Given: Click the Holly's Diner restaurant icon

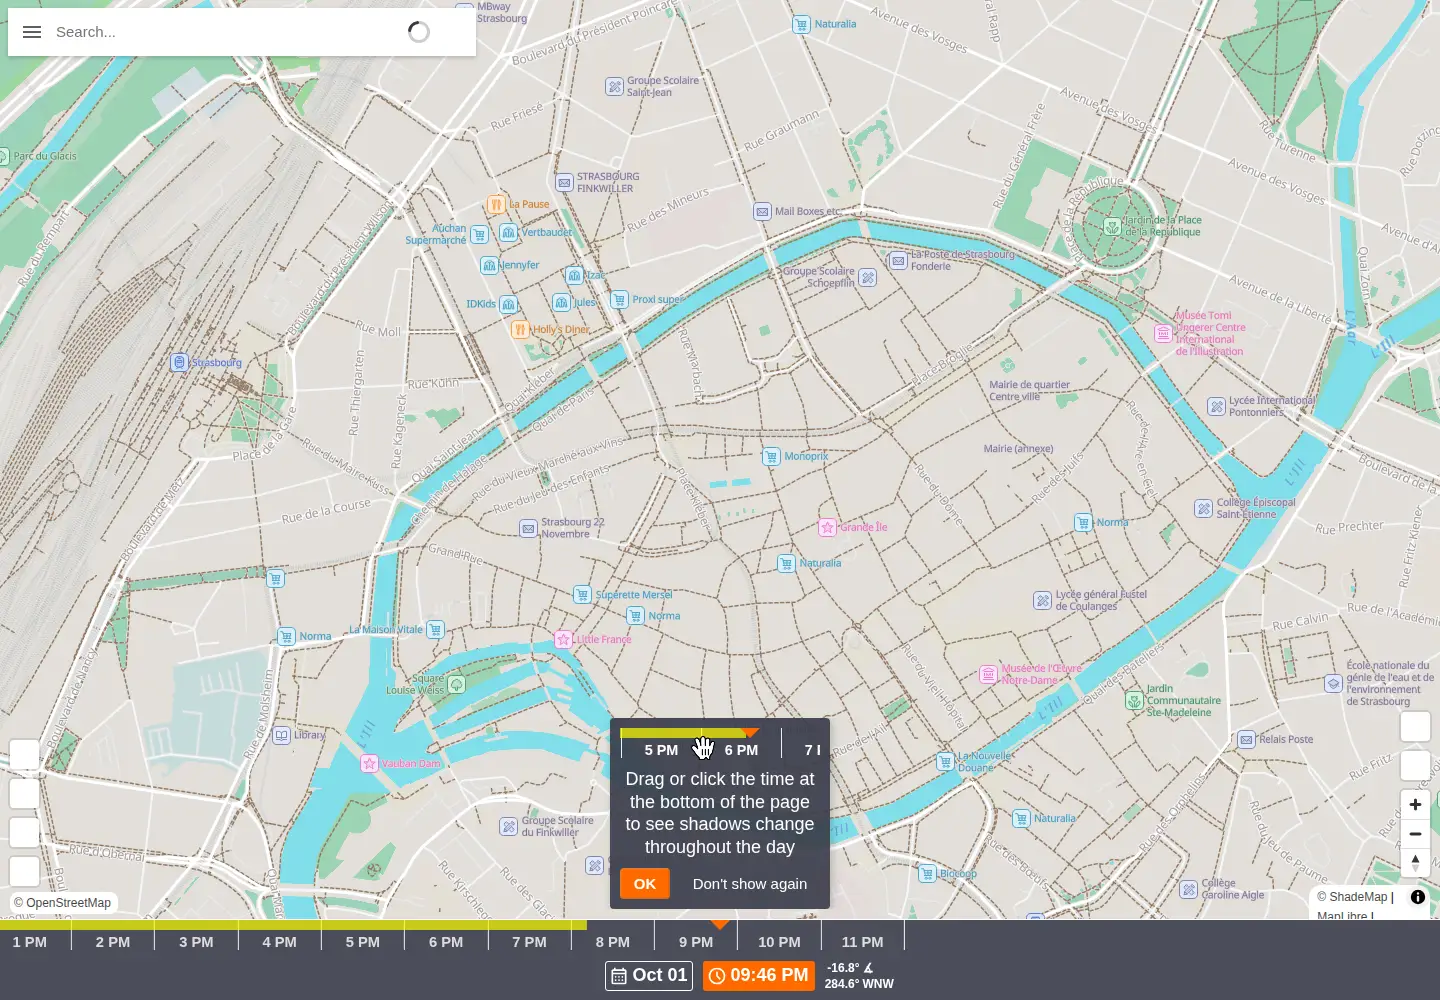Looking at the screenshot, I should click(x=520, y=329).
